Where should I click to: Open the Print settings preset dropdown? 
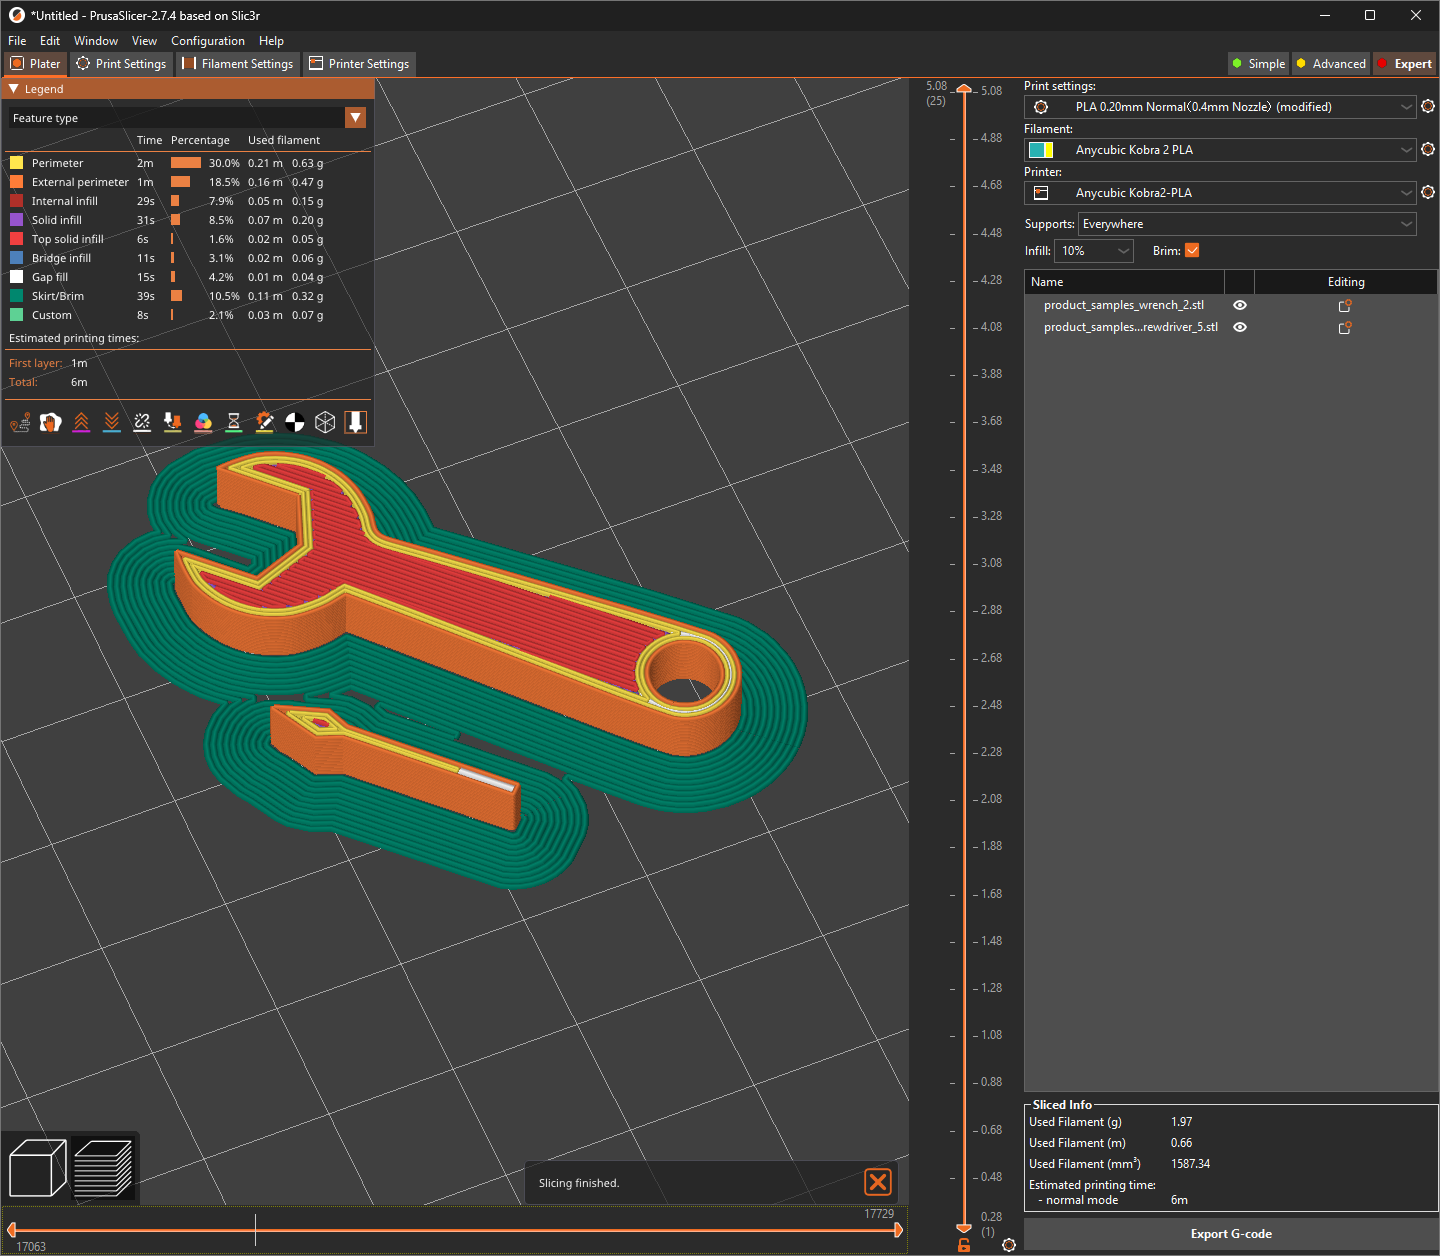(x=1220, y=107)
